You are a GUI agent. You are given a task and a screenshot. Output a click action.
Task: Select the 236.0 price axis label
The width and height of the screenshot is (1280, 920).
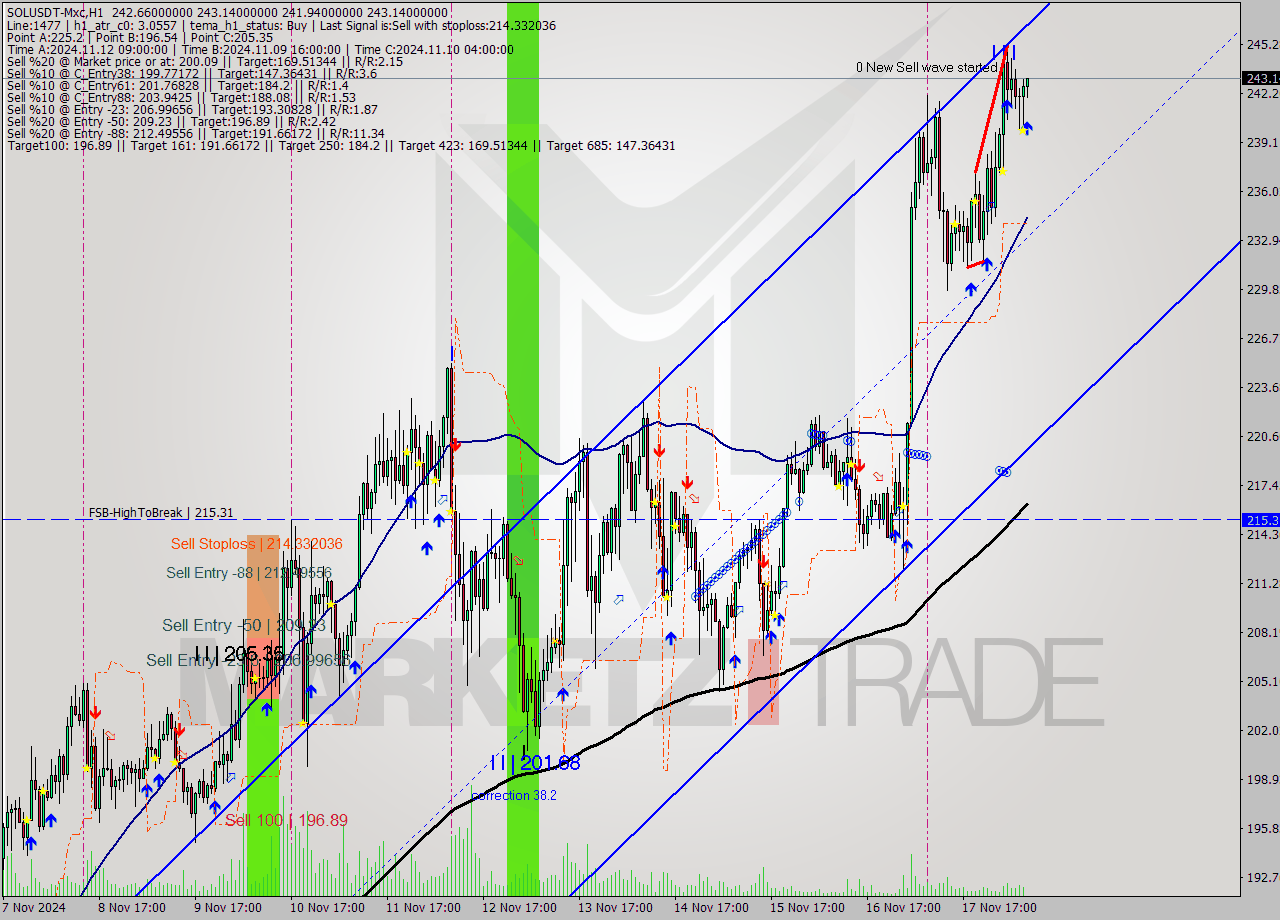[x=1262, y=191]
